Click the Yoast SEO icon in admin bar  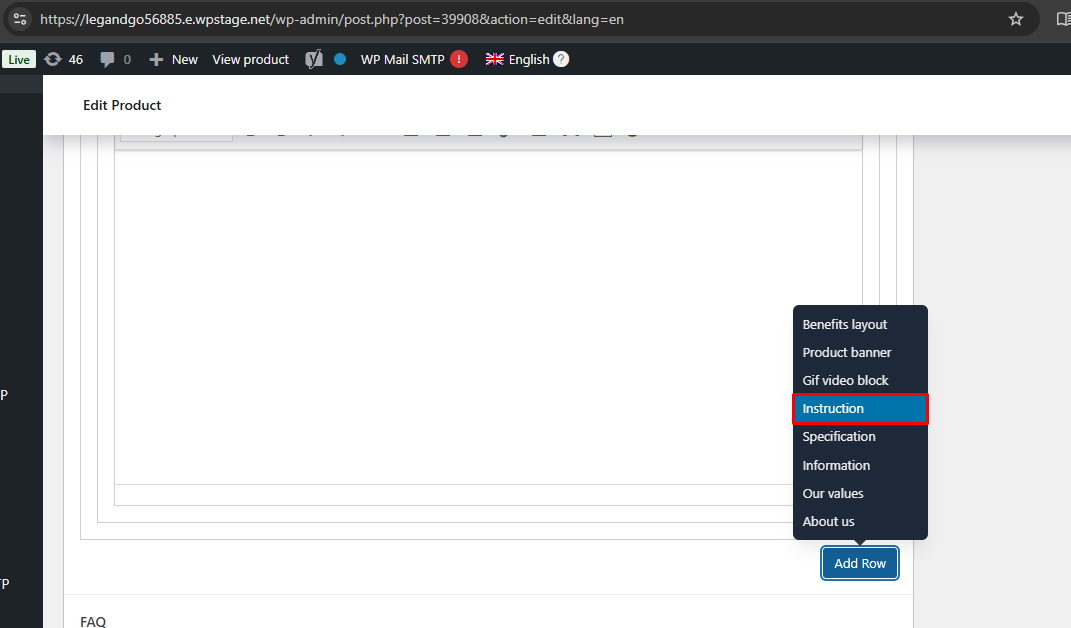coord(314,59)
